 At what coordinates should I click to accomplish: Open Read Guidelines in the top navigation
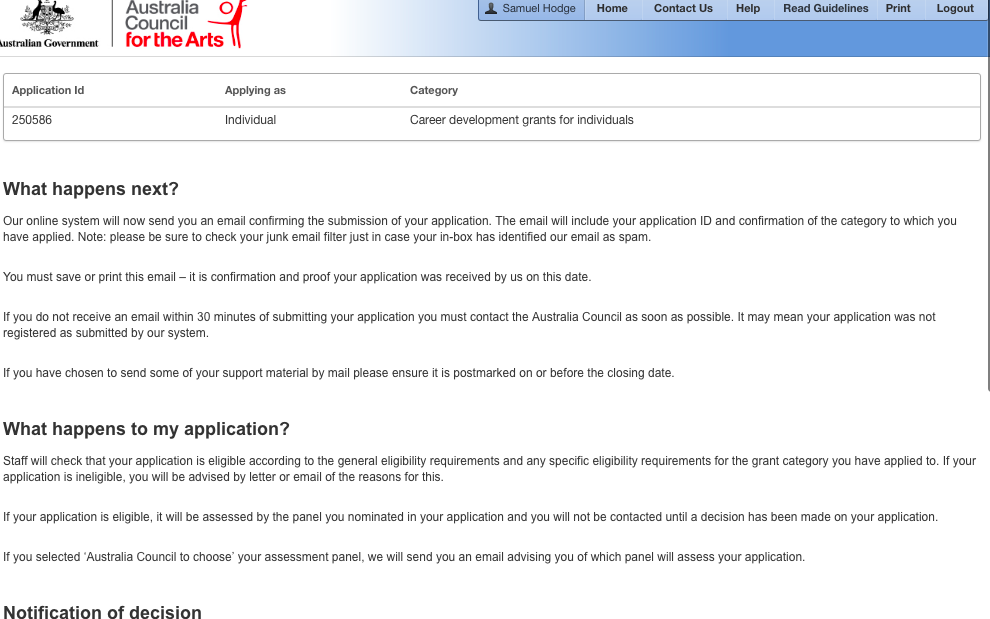(825, 8)
